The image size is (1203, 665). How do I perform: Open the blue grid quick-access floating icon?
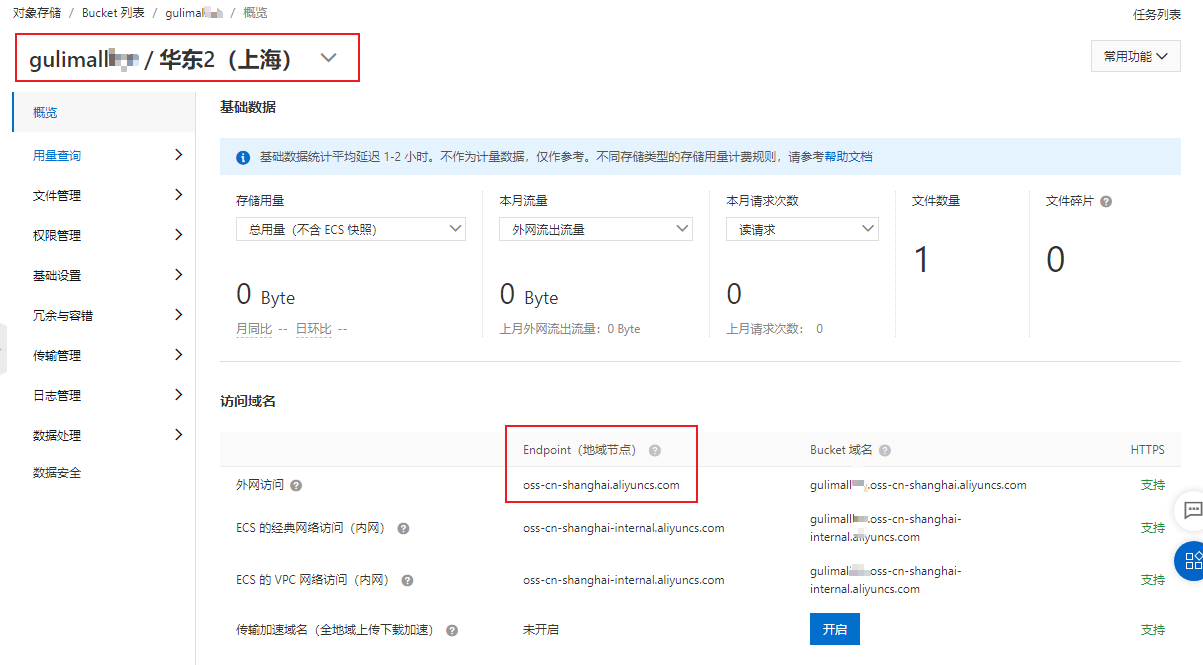click(1191, 560)
